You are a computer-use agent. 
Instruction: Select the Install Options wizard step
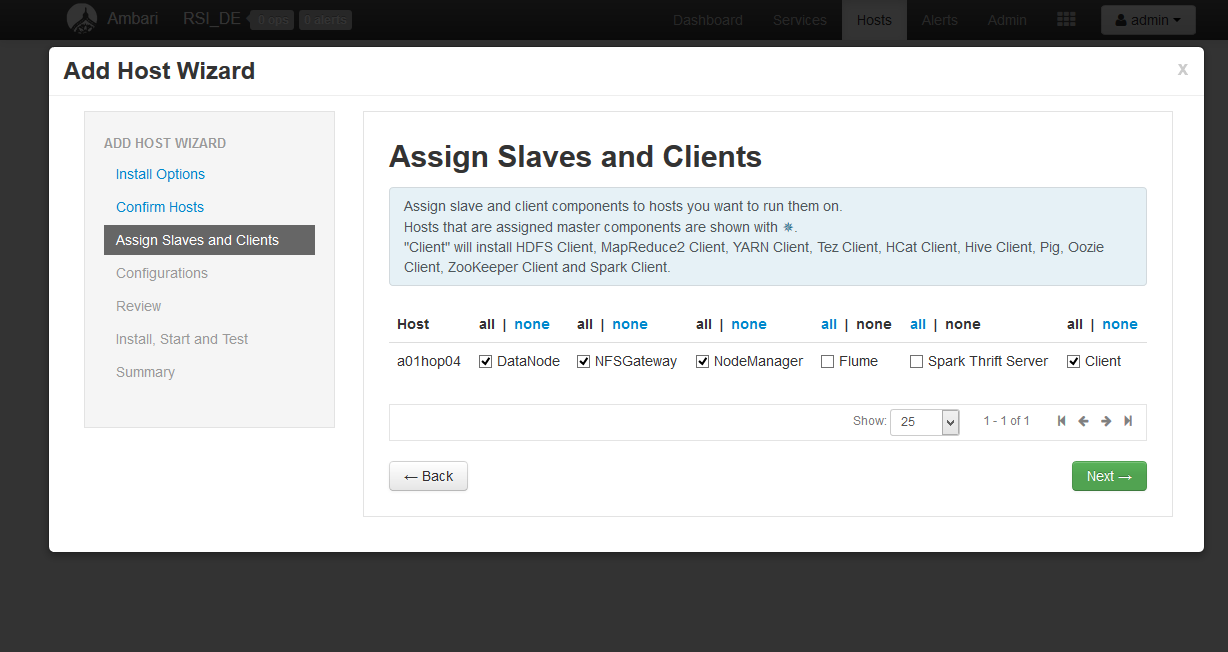(160, 173)
